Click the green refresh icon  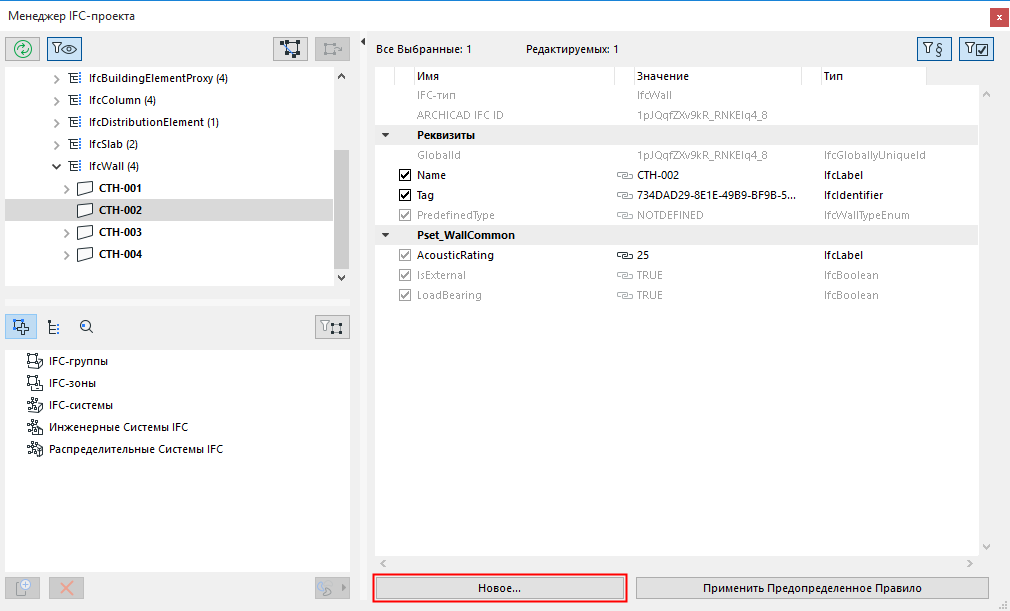(x=22, y=48)
